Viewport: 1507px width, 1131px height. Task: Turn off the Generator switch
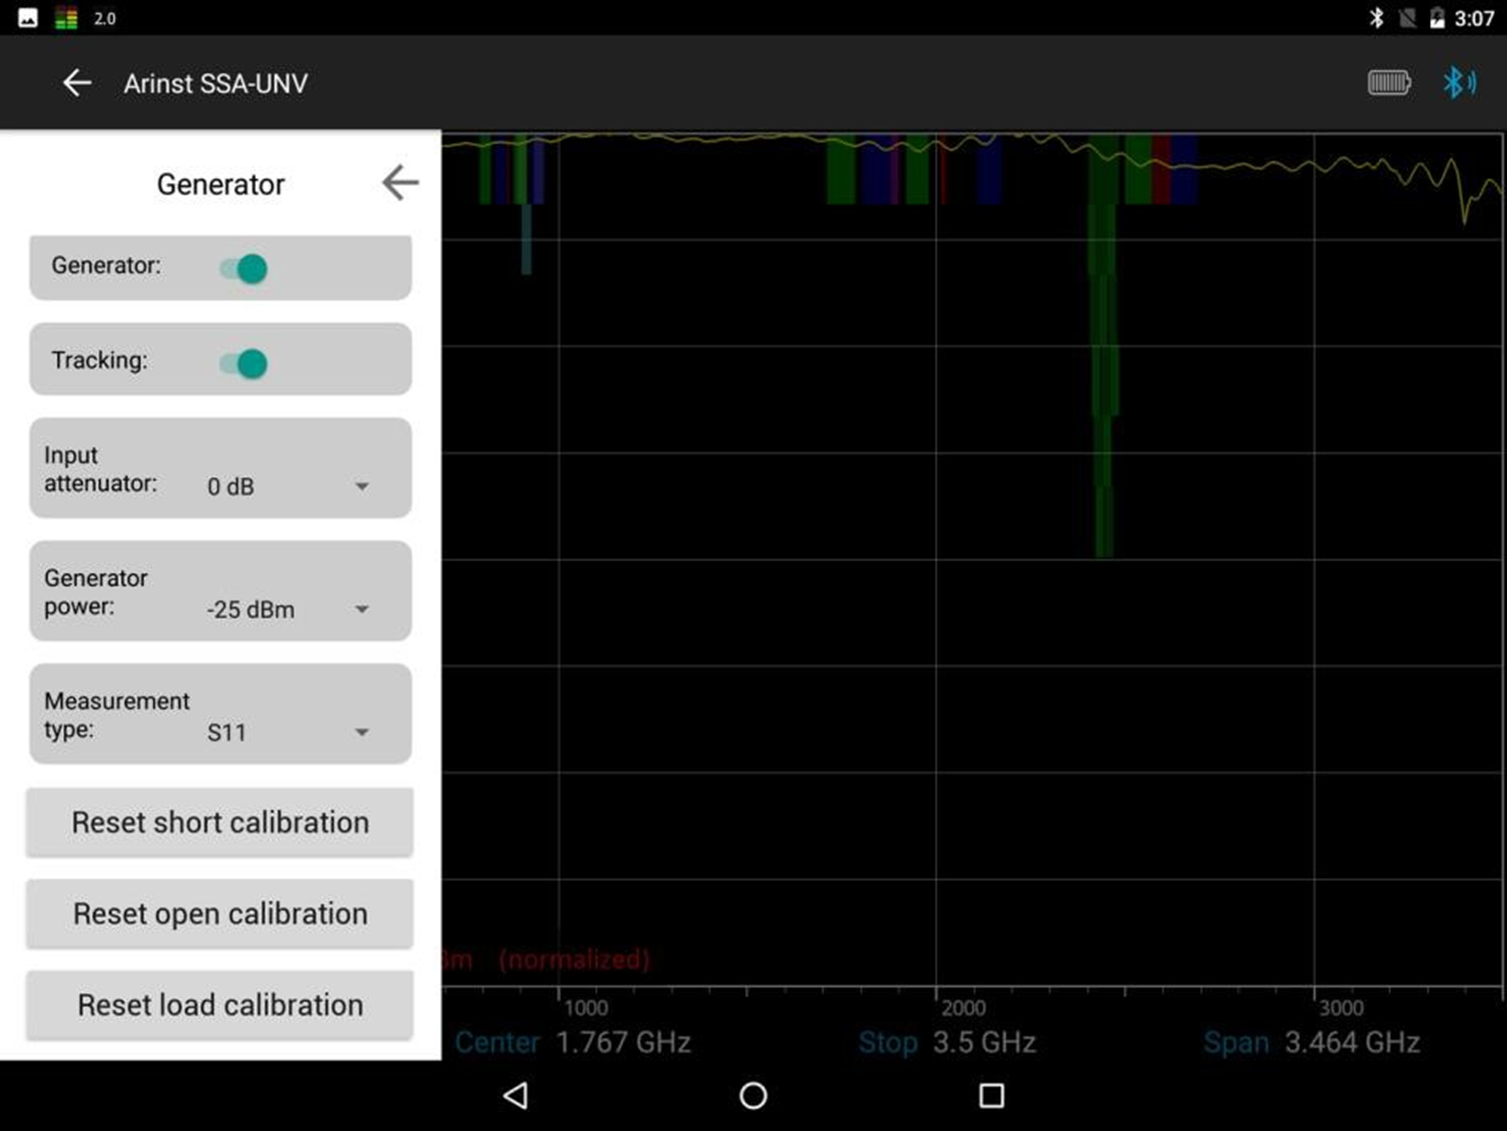tap(244, 268)
